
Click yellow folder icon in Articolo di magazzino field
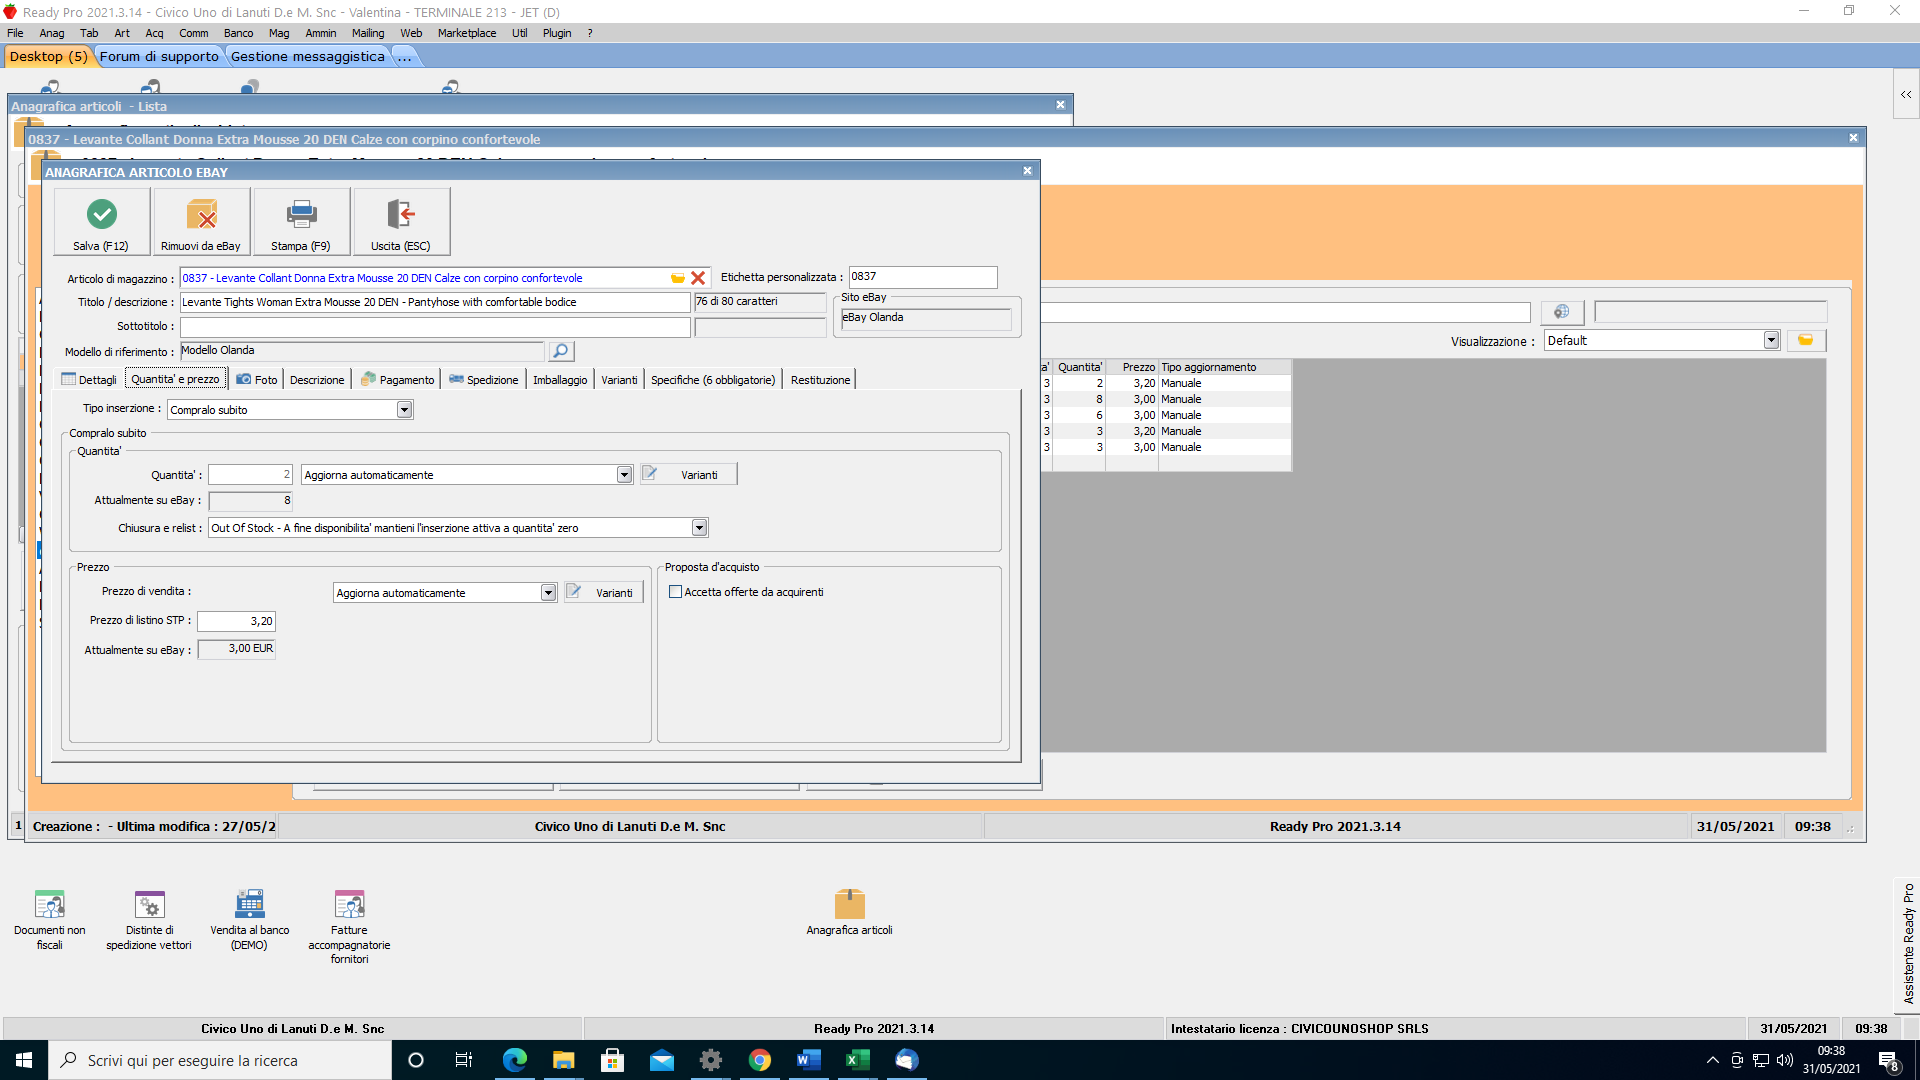click(x=678, y=278)
